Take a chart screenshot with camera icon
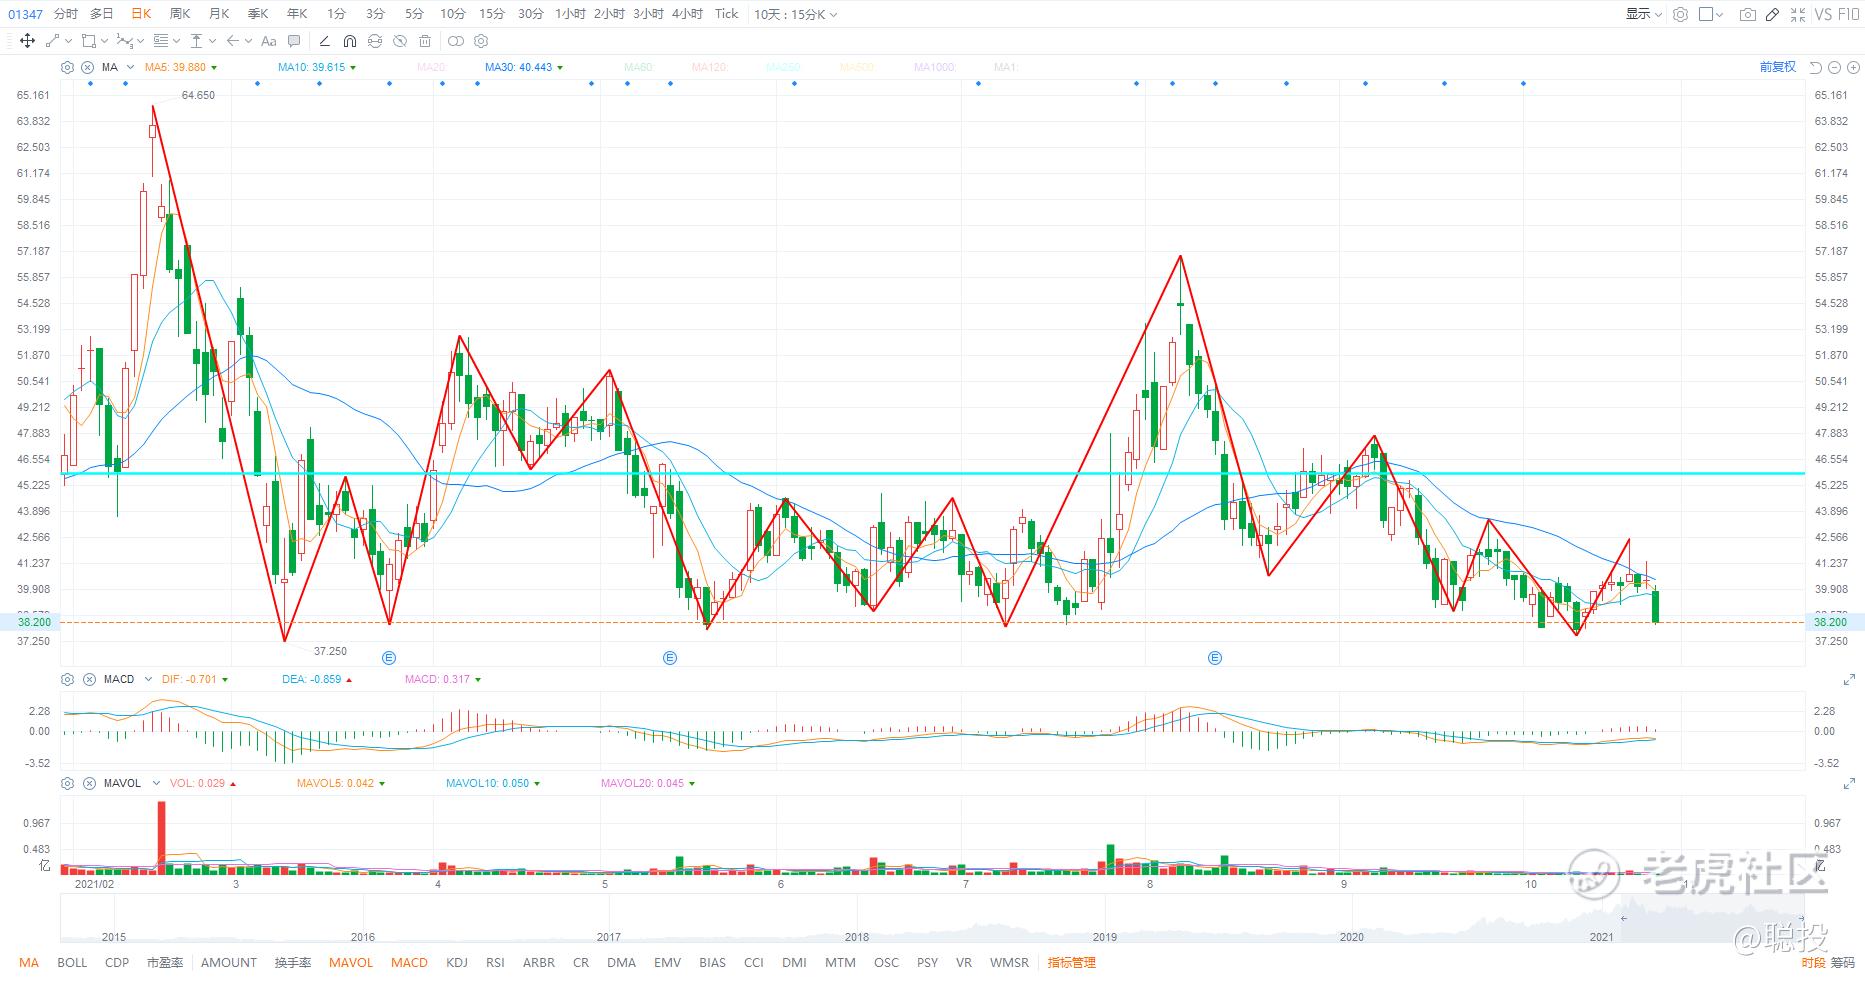This screenshot has width=1865, height=981. click(x=1747, y=14)
